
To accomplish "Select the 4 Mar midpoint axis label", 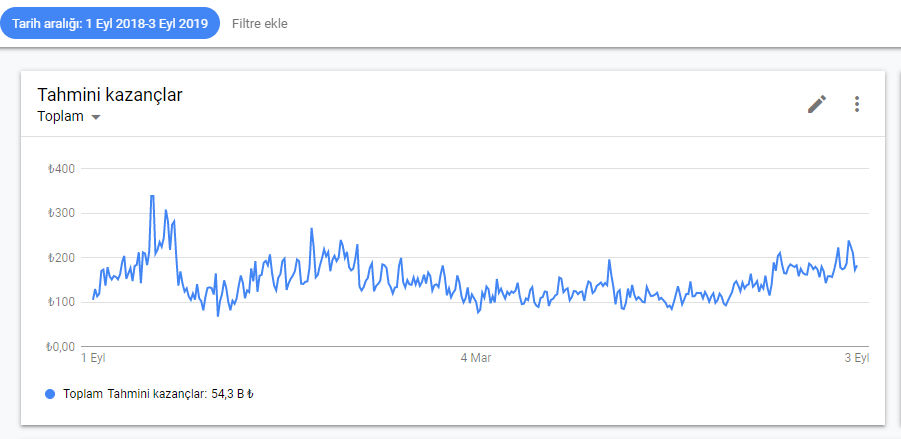I will click(x=476, y=358).
